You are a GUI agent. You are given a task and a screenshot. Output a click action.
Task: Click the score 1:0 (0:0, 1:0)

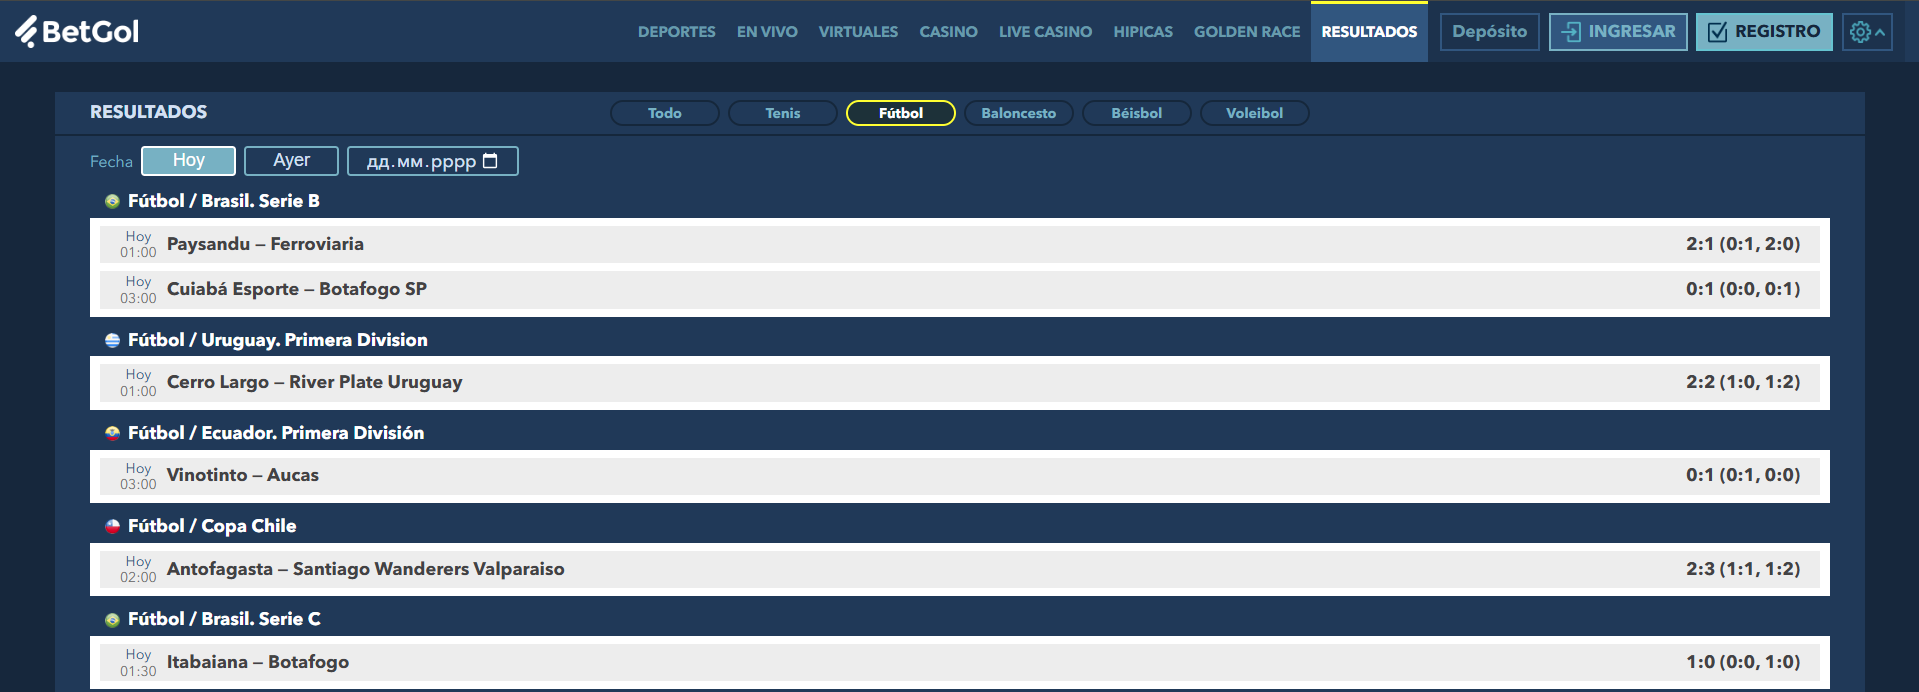1743,662
